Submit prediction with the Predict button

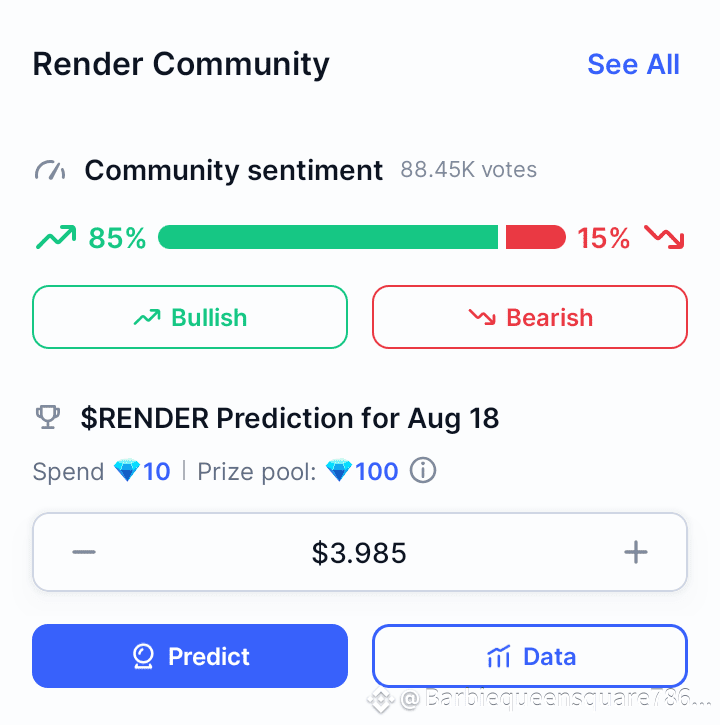(190, 656)
